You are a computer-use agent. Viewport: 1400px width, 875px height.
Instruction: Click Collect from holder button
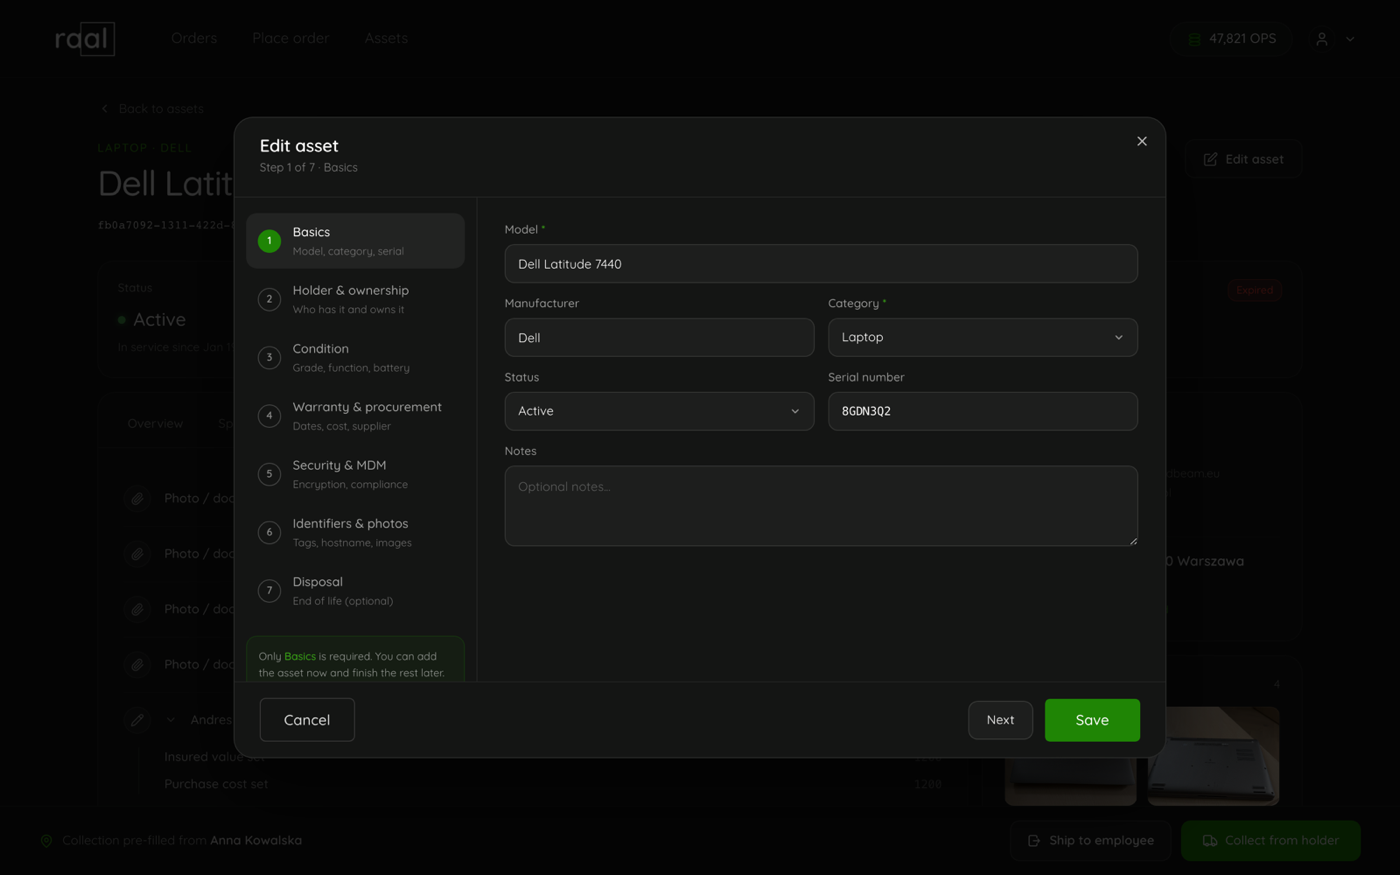pyautogui.click(x=1271, y=841)
